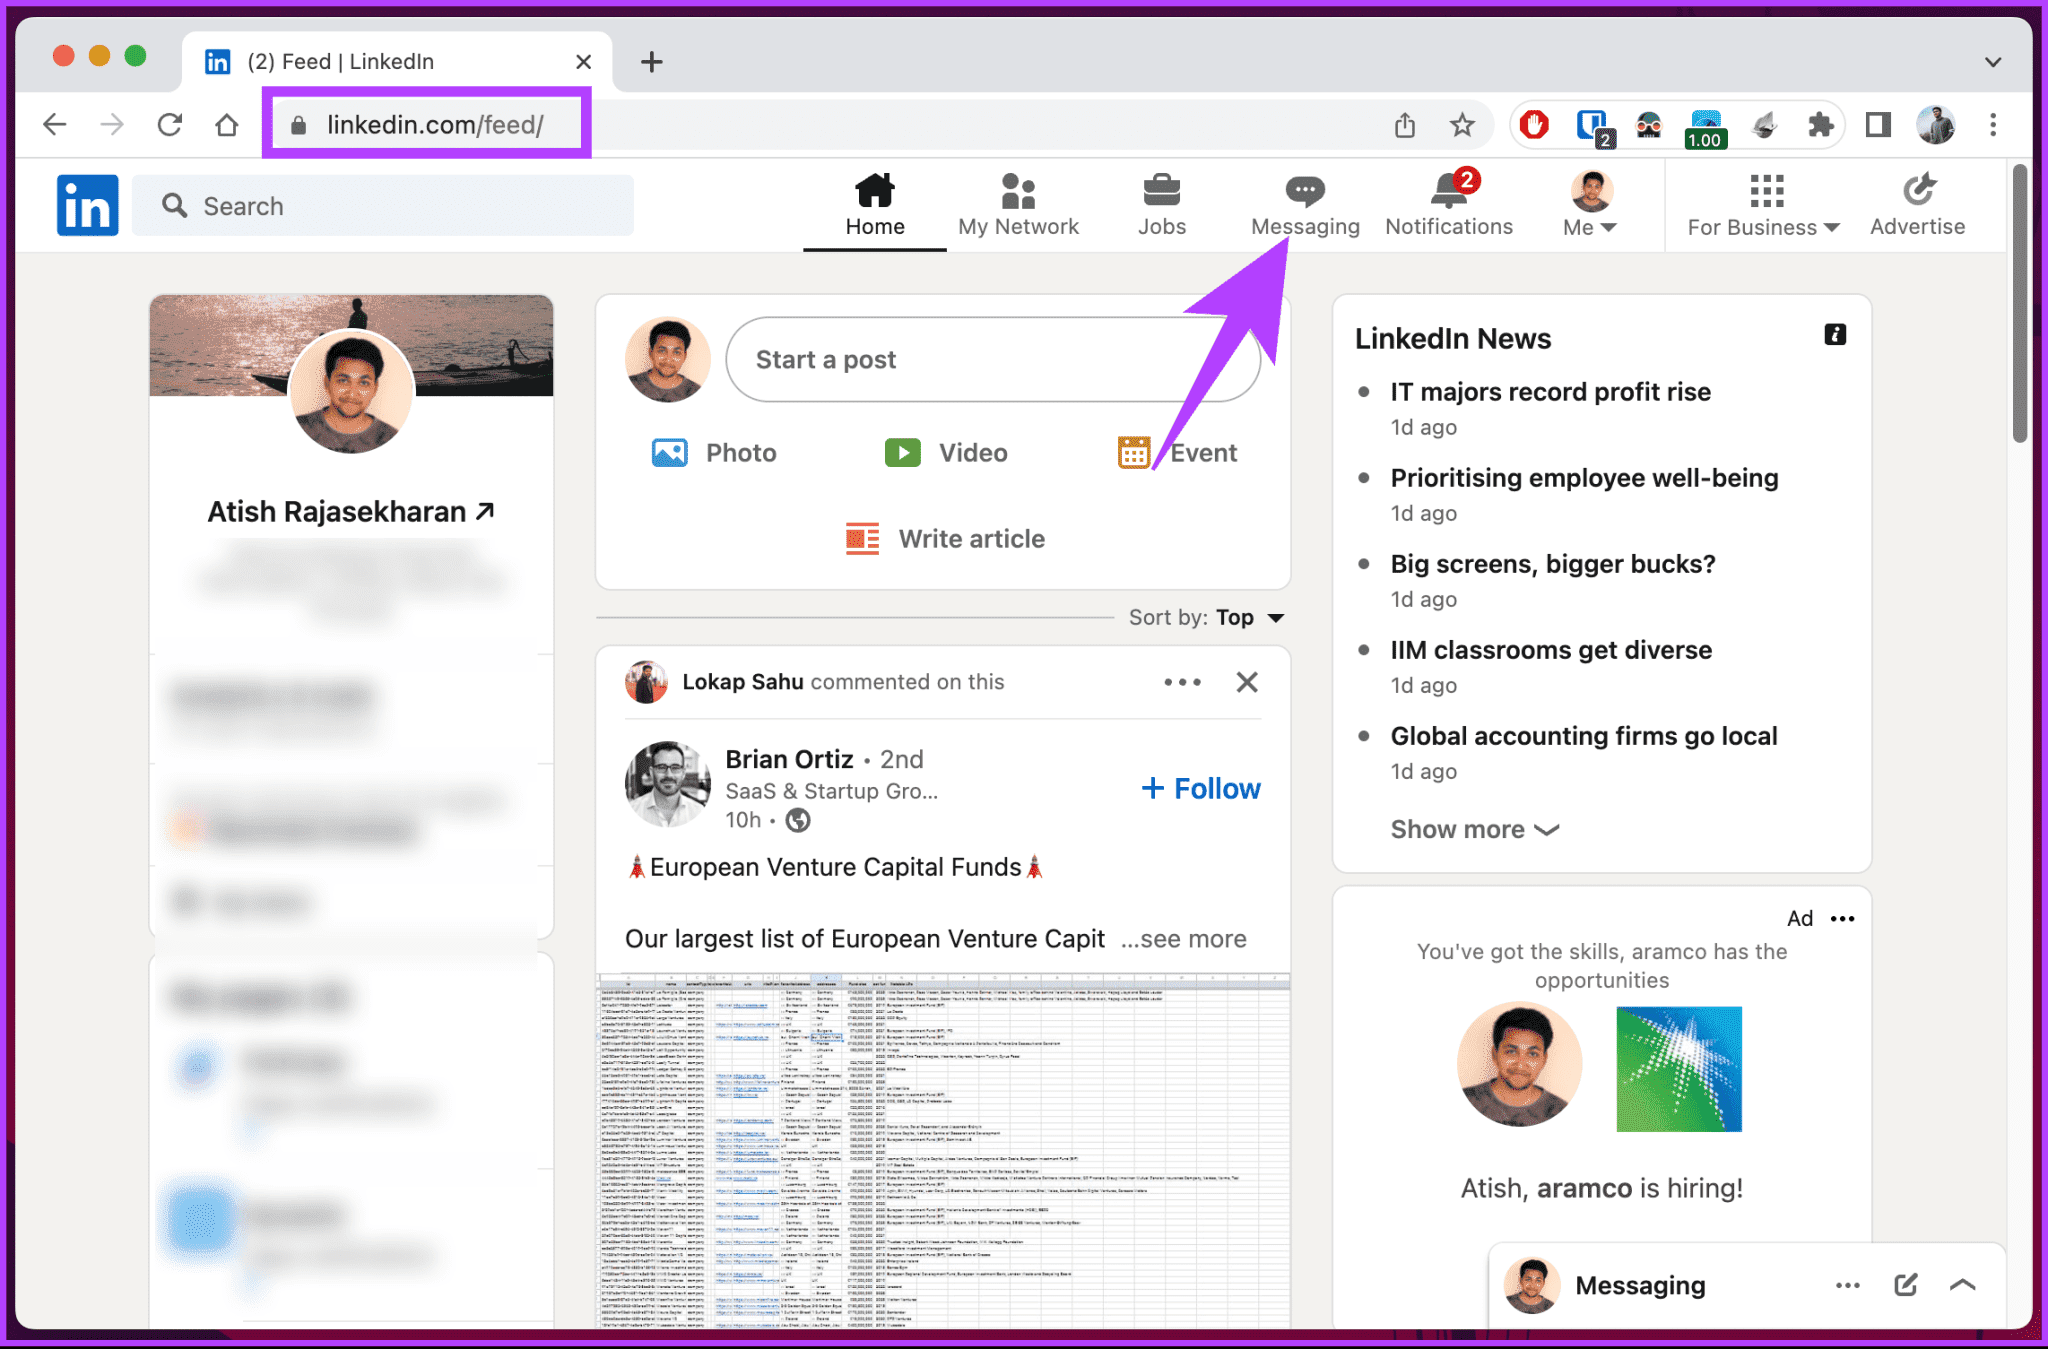Click Start a post box
The width and height of the screenshot is (2048, 1349).
pos(992,360)
